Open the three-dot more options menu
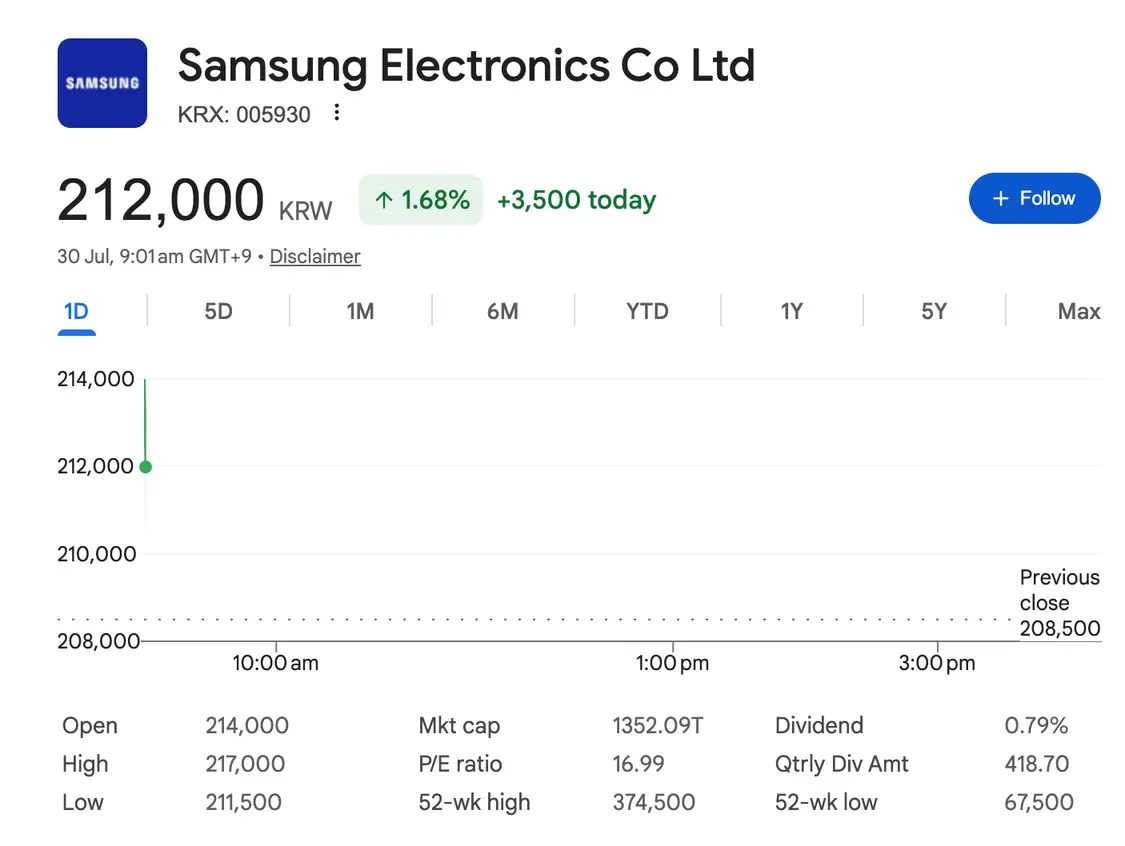The width and height of the screenshot is (1125, 846). 336,113
